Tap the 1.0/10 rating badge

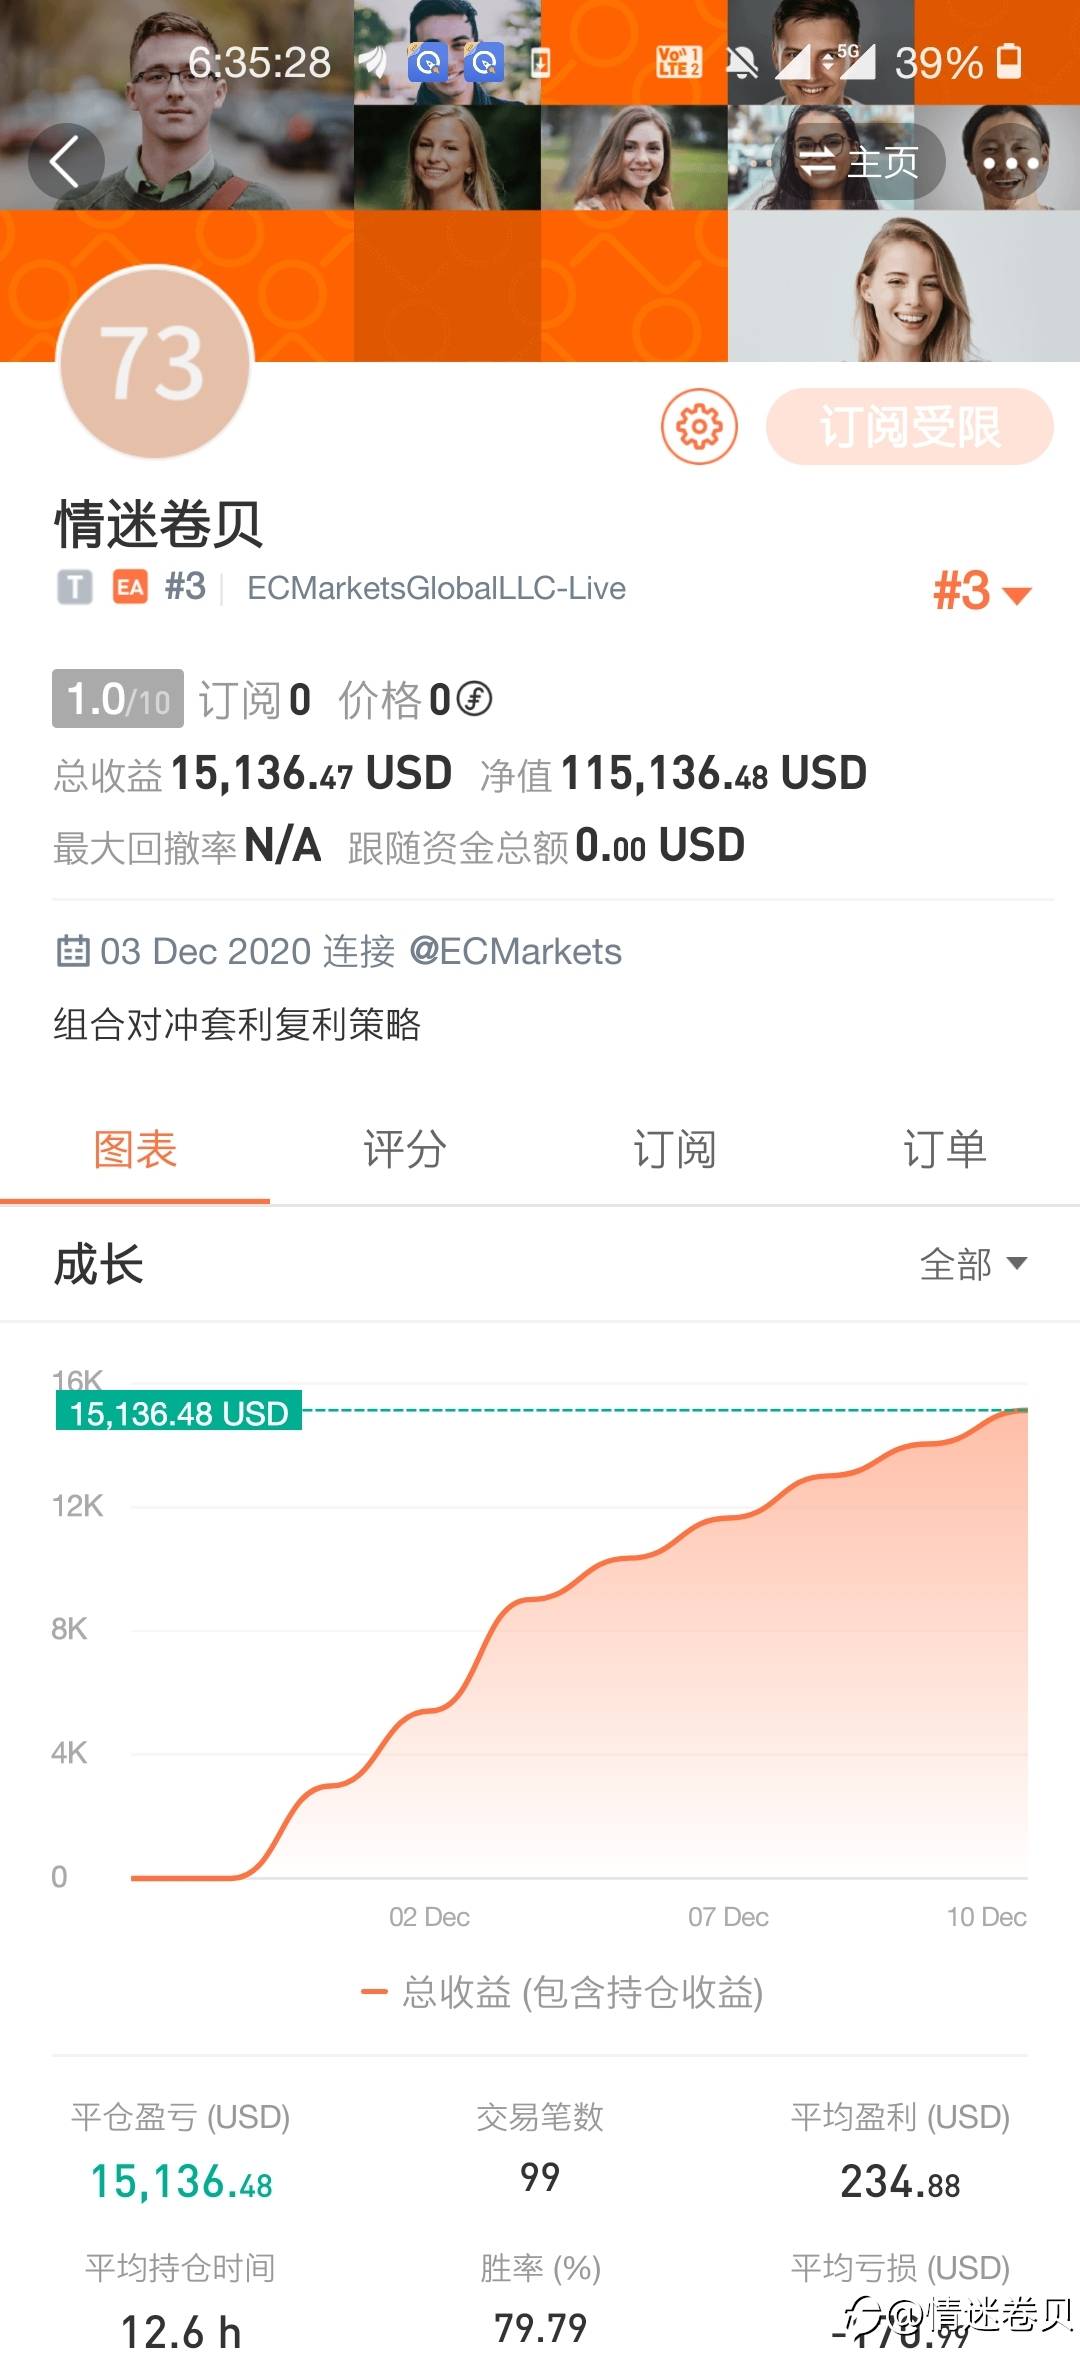tap(118, 699)
